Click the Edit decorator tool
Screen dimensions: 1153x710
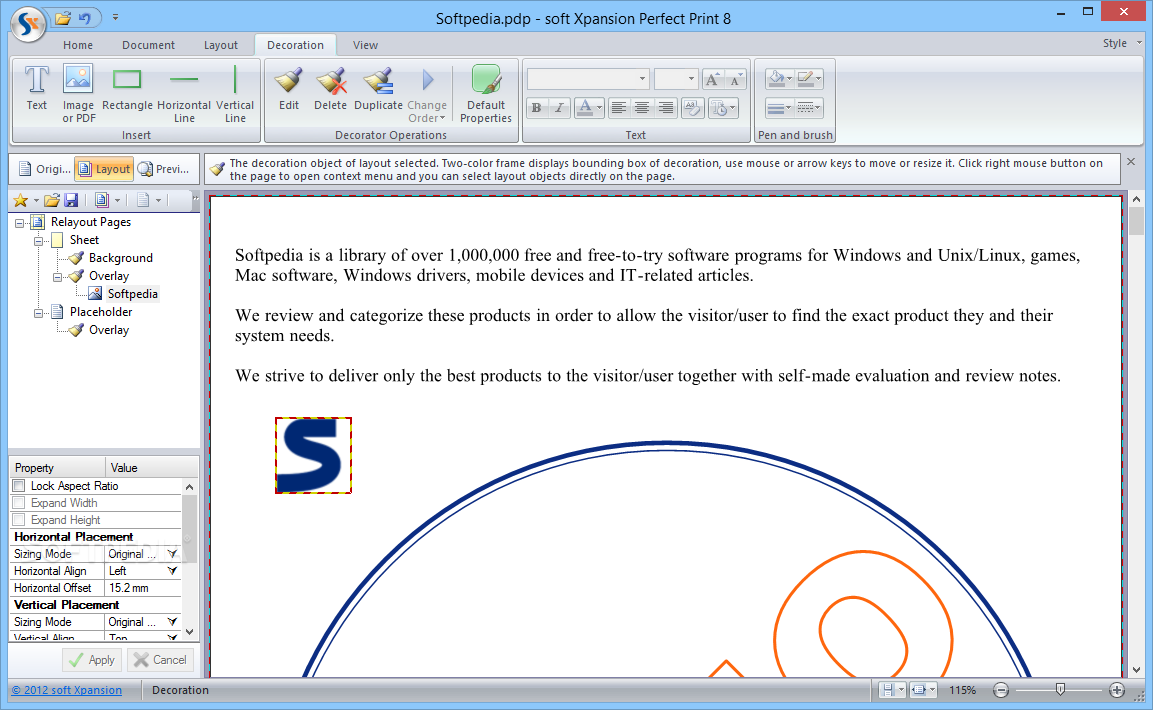click(x=289, y=89)
